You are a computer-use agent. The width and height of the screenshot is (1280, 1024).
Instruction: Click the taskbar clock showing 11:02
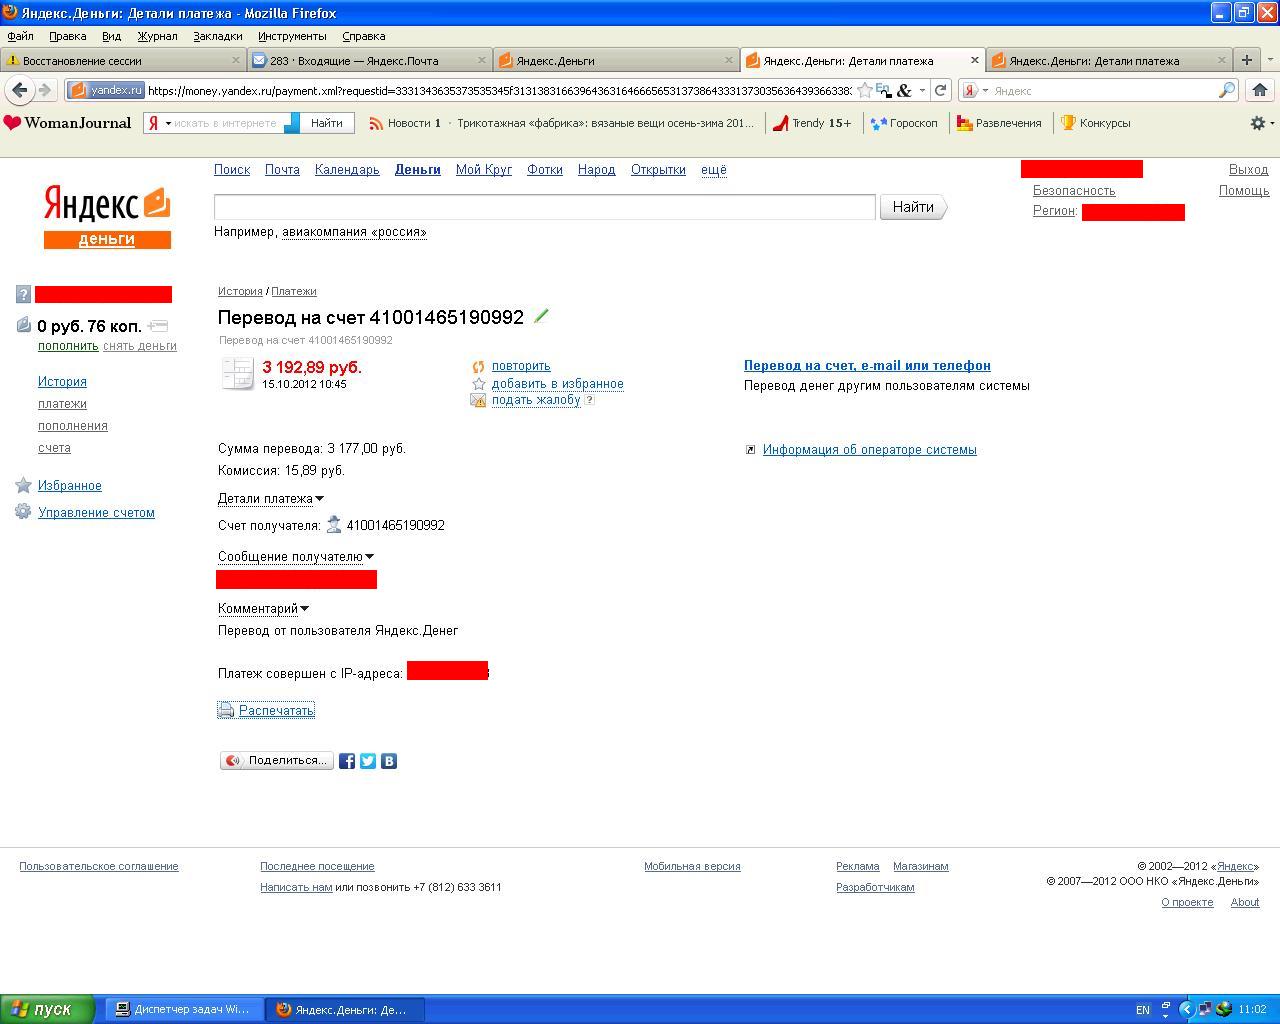pyautogui.click(x=1252, y=1009)
